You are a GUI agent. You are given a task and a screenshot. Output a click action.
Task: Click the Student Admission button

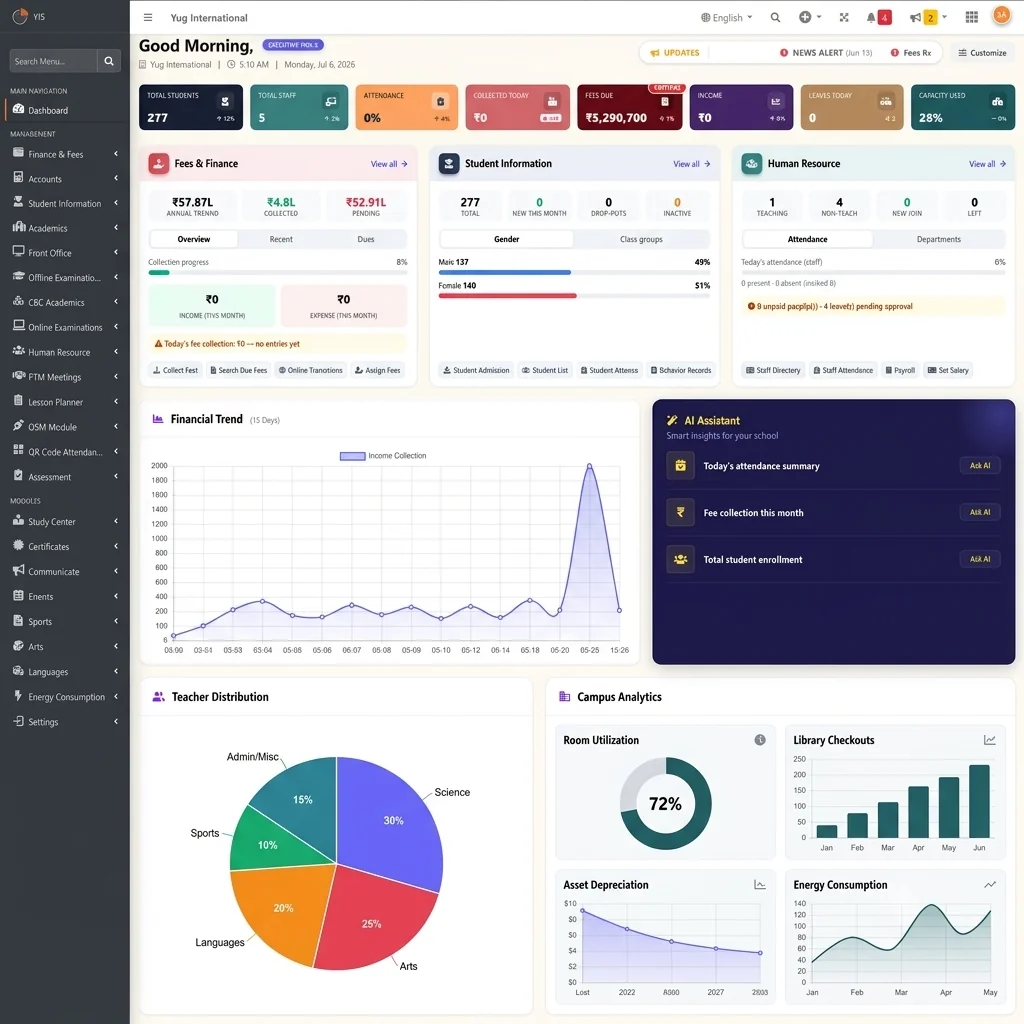pyautogui.click(x=476, y=370)
